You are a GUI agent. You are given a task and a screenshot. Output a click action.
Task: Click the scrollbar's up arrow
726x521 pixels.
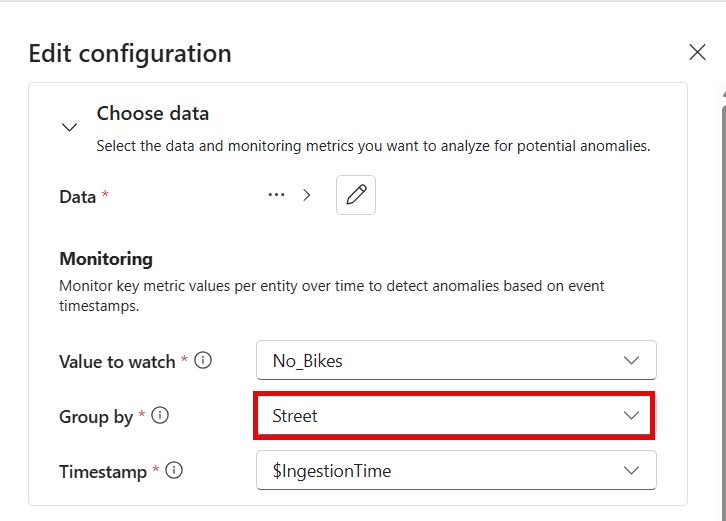click(x=724, y=94)
